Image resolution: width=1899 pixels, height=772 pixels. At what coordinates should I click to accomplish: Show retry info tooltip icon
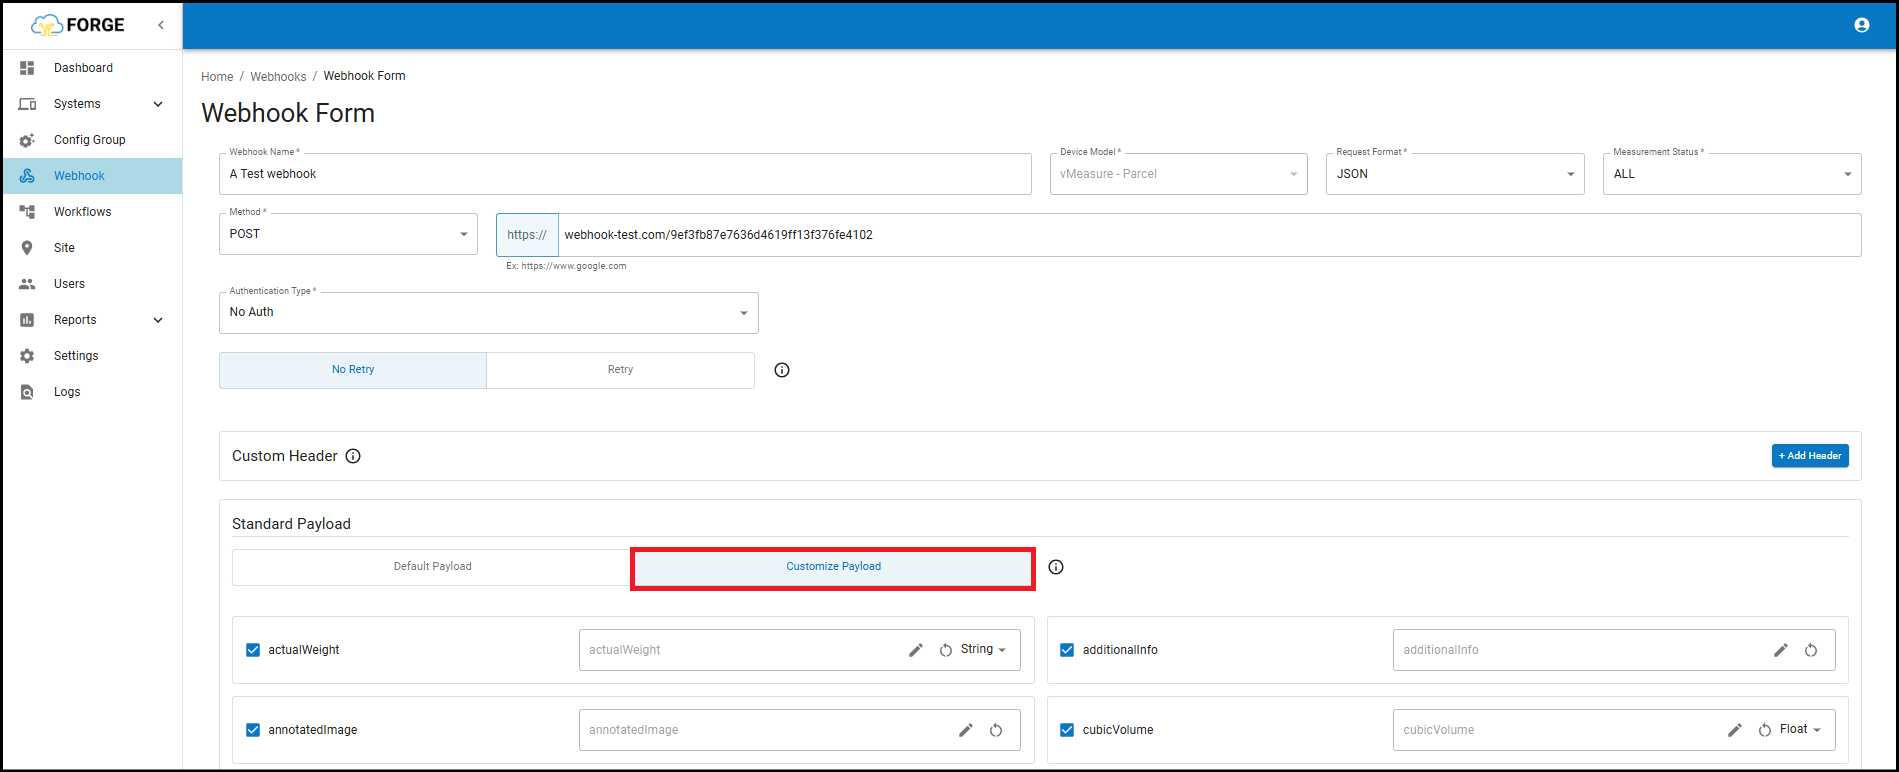tap(782, 370)
